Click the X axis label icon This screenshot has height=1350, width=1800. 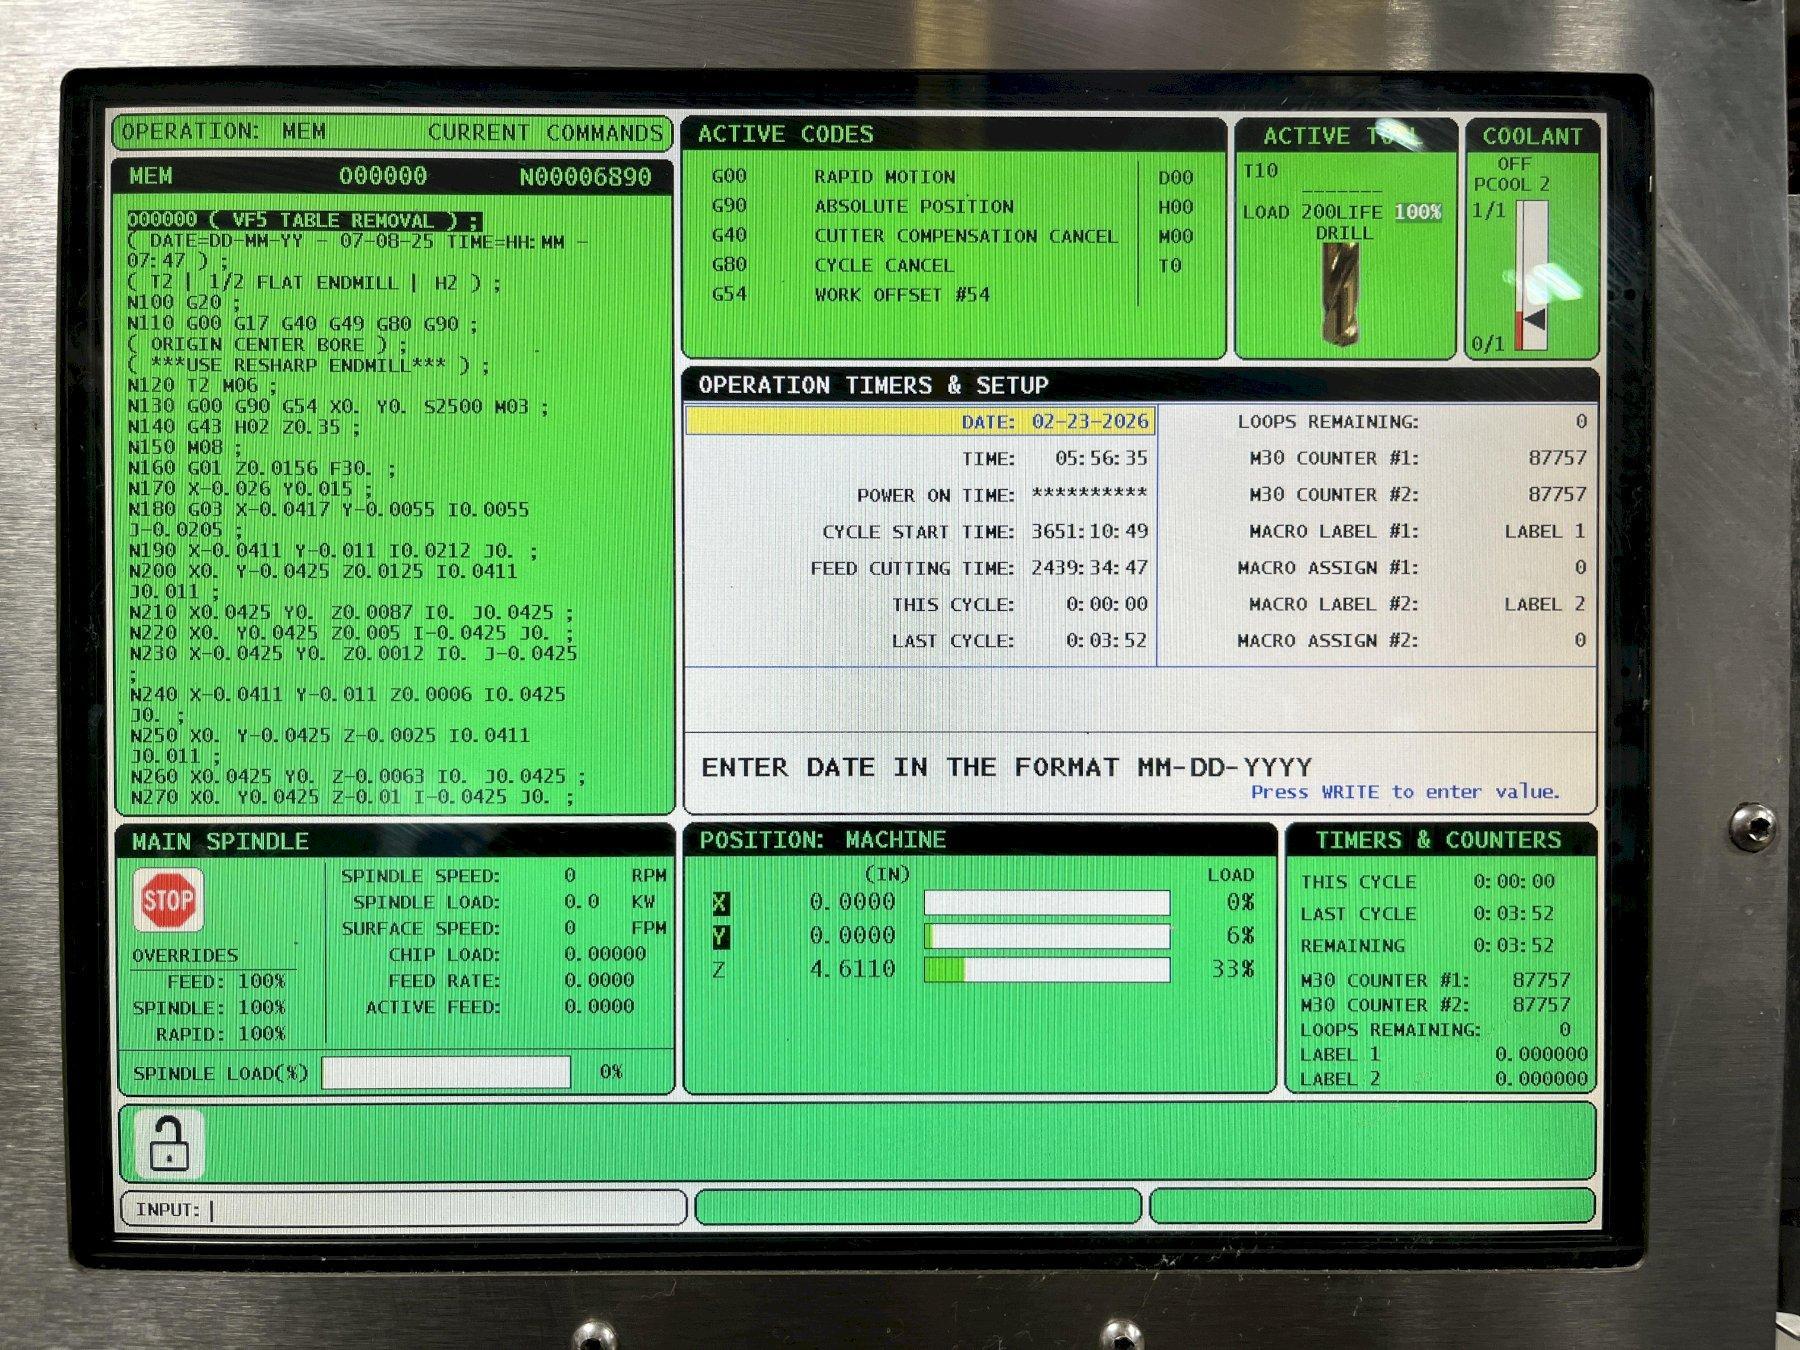tap(721, 903)
